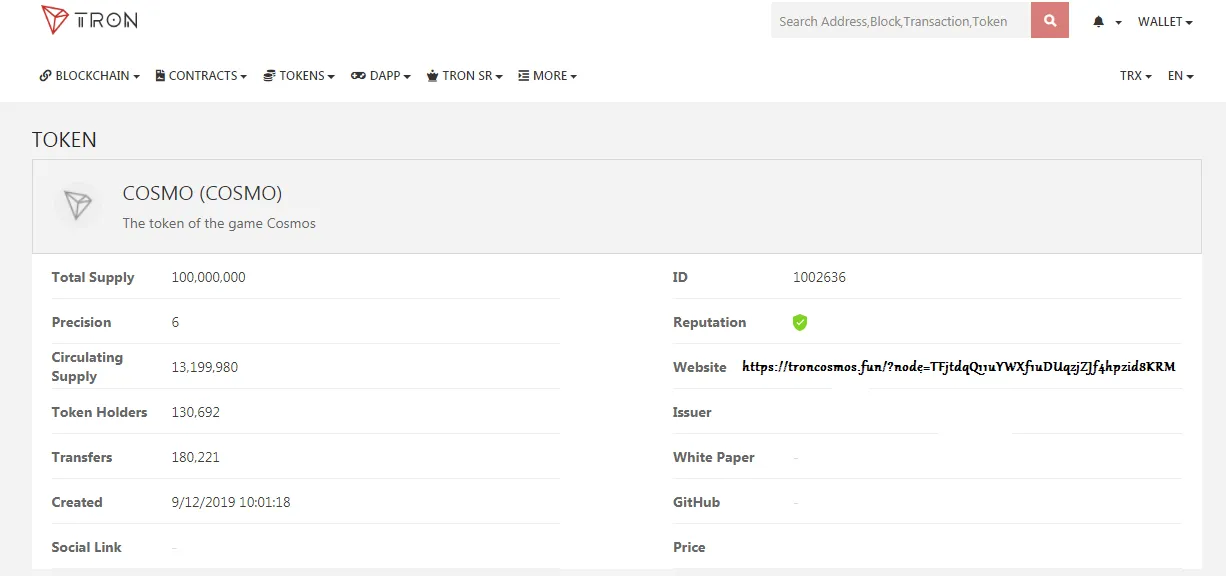The image size is (1226, 576).
Task: Open the CONTRACTS menu
Action: (201, 76)
